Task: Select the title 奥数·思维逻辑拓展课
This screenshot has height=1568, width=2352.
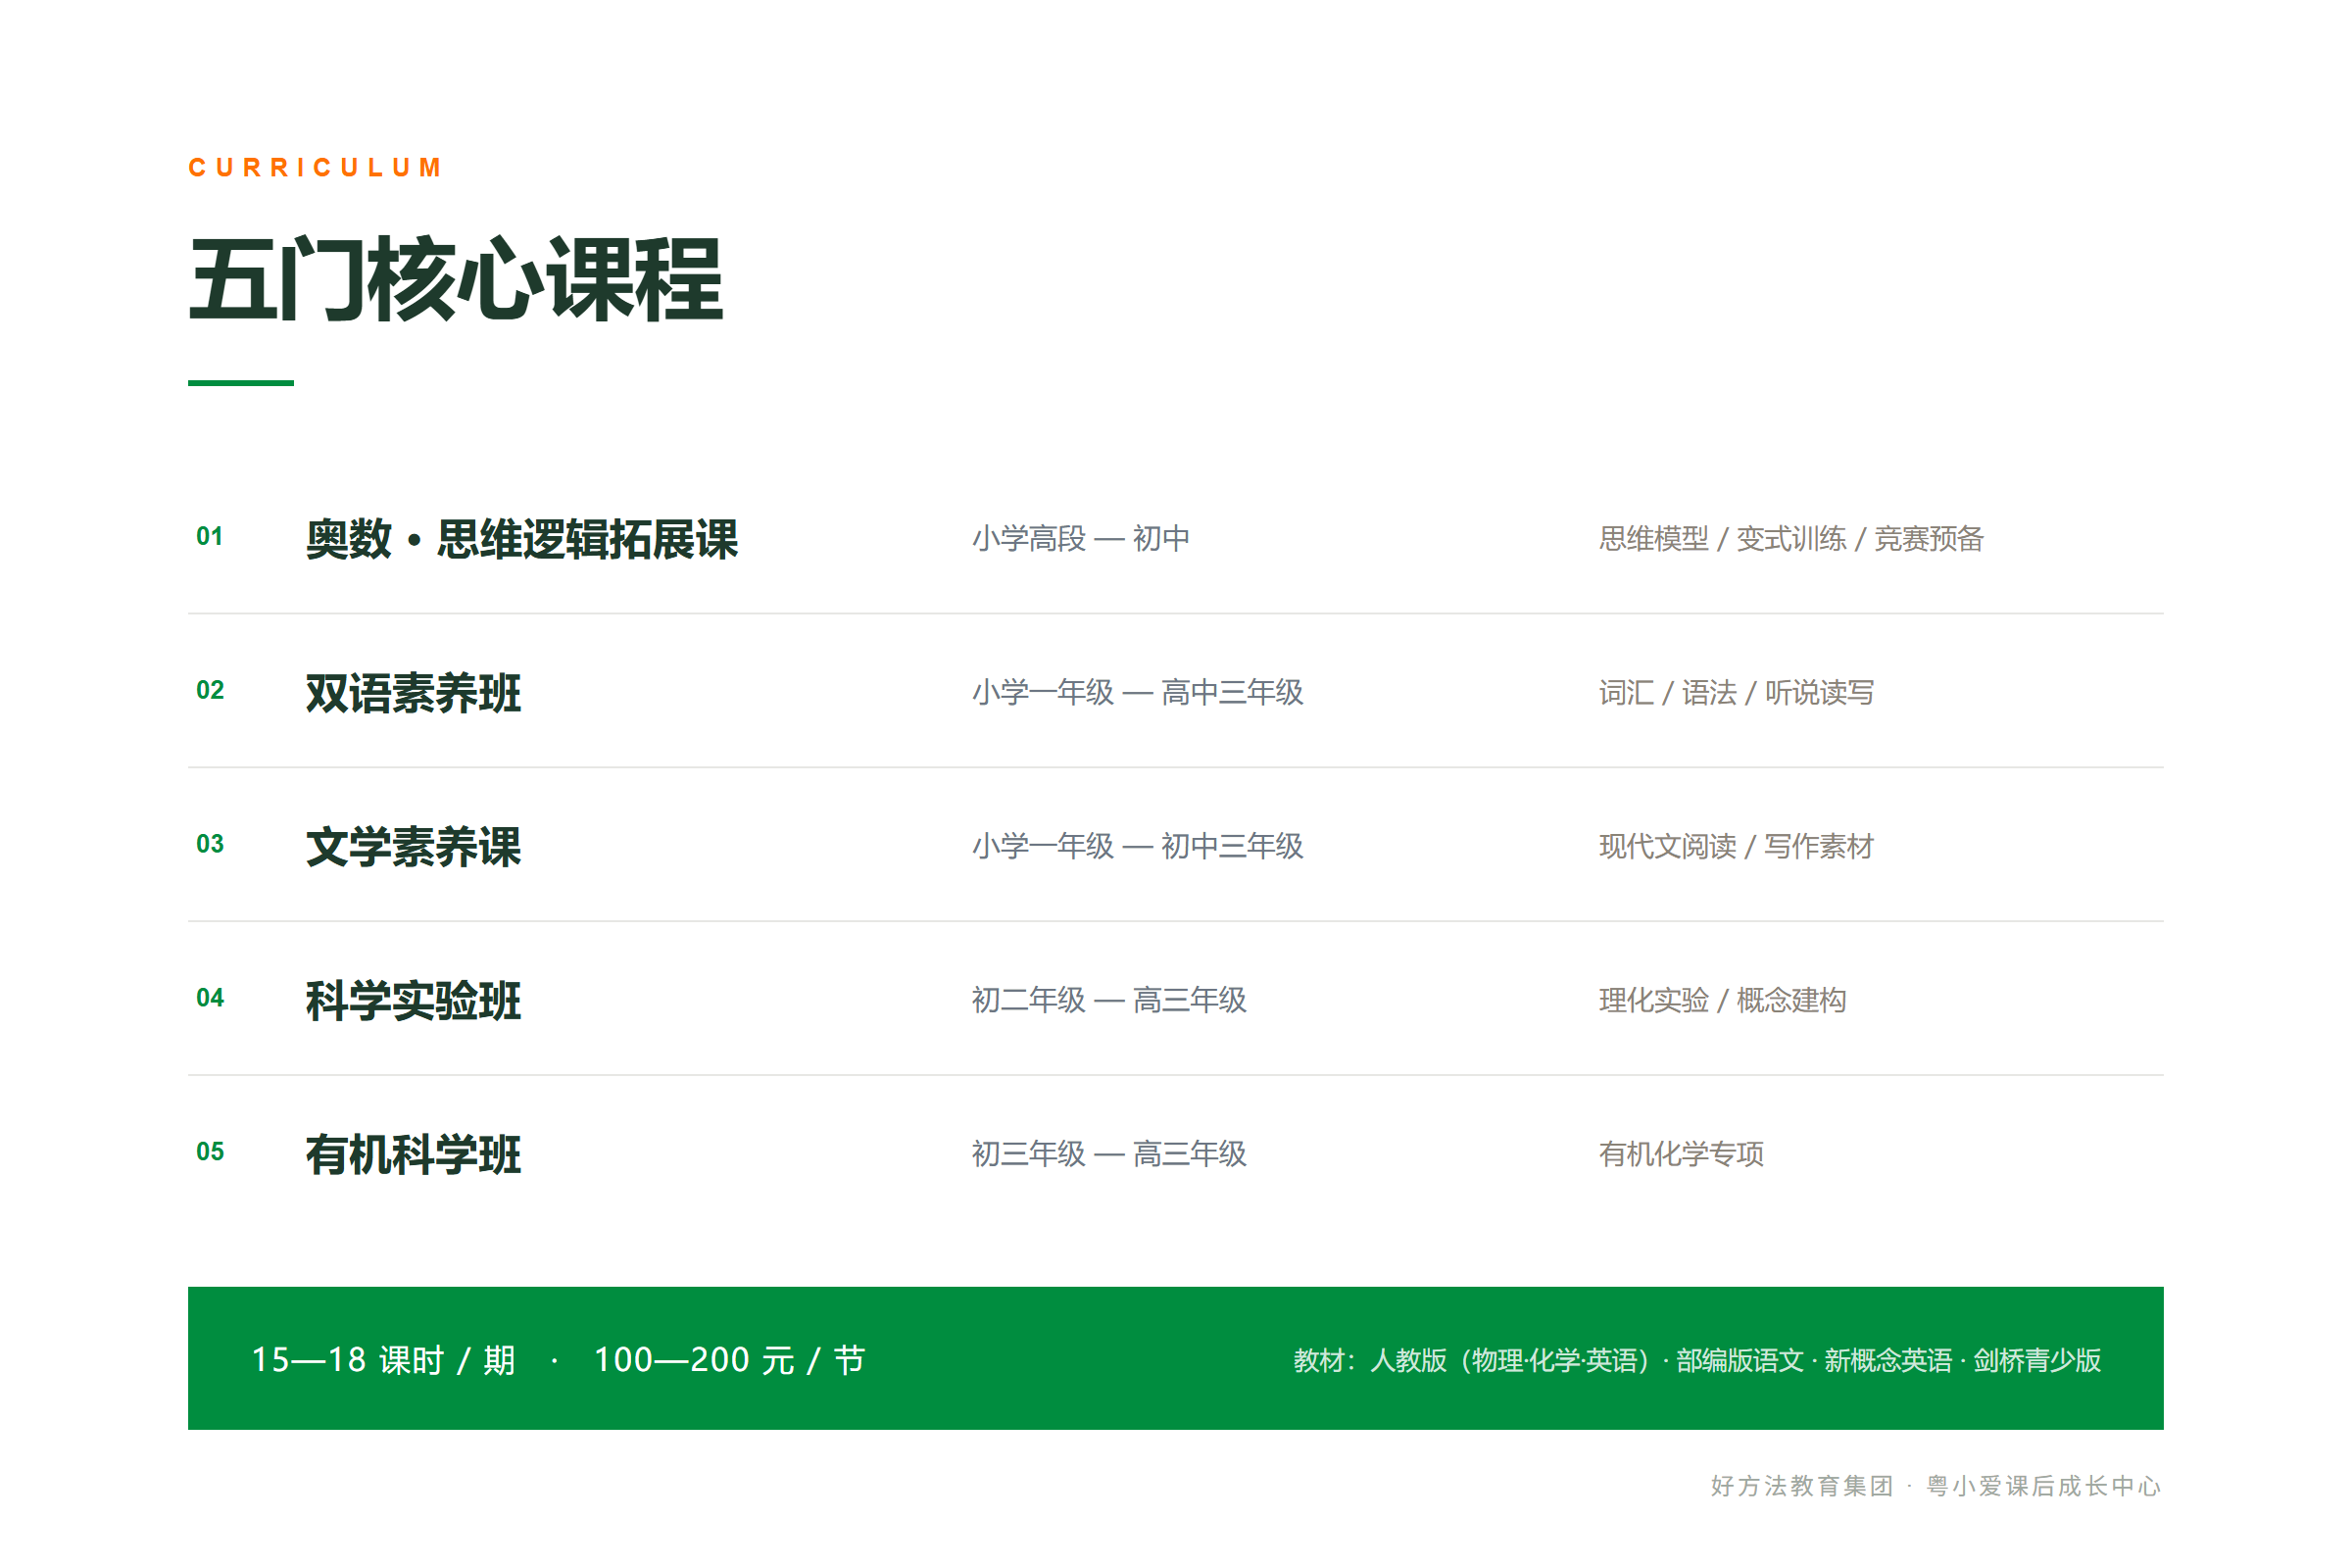Action: click(x=522, y=539)
